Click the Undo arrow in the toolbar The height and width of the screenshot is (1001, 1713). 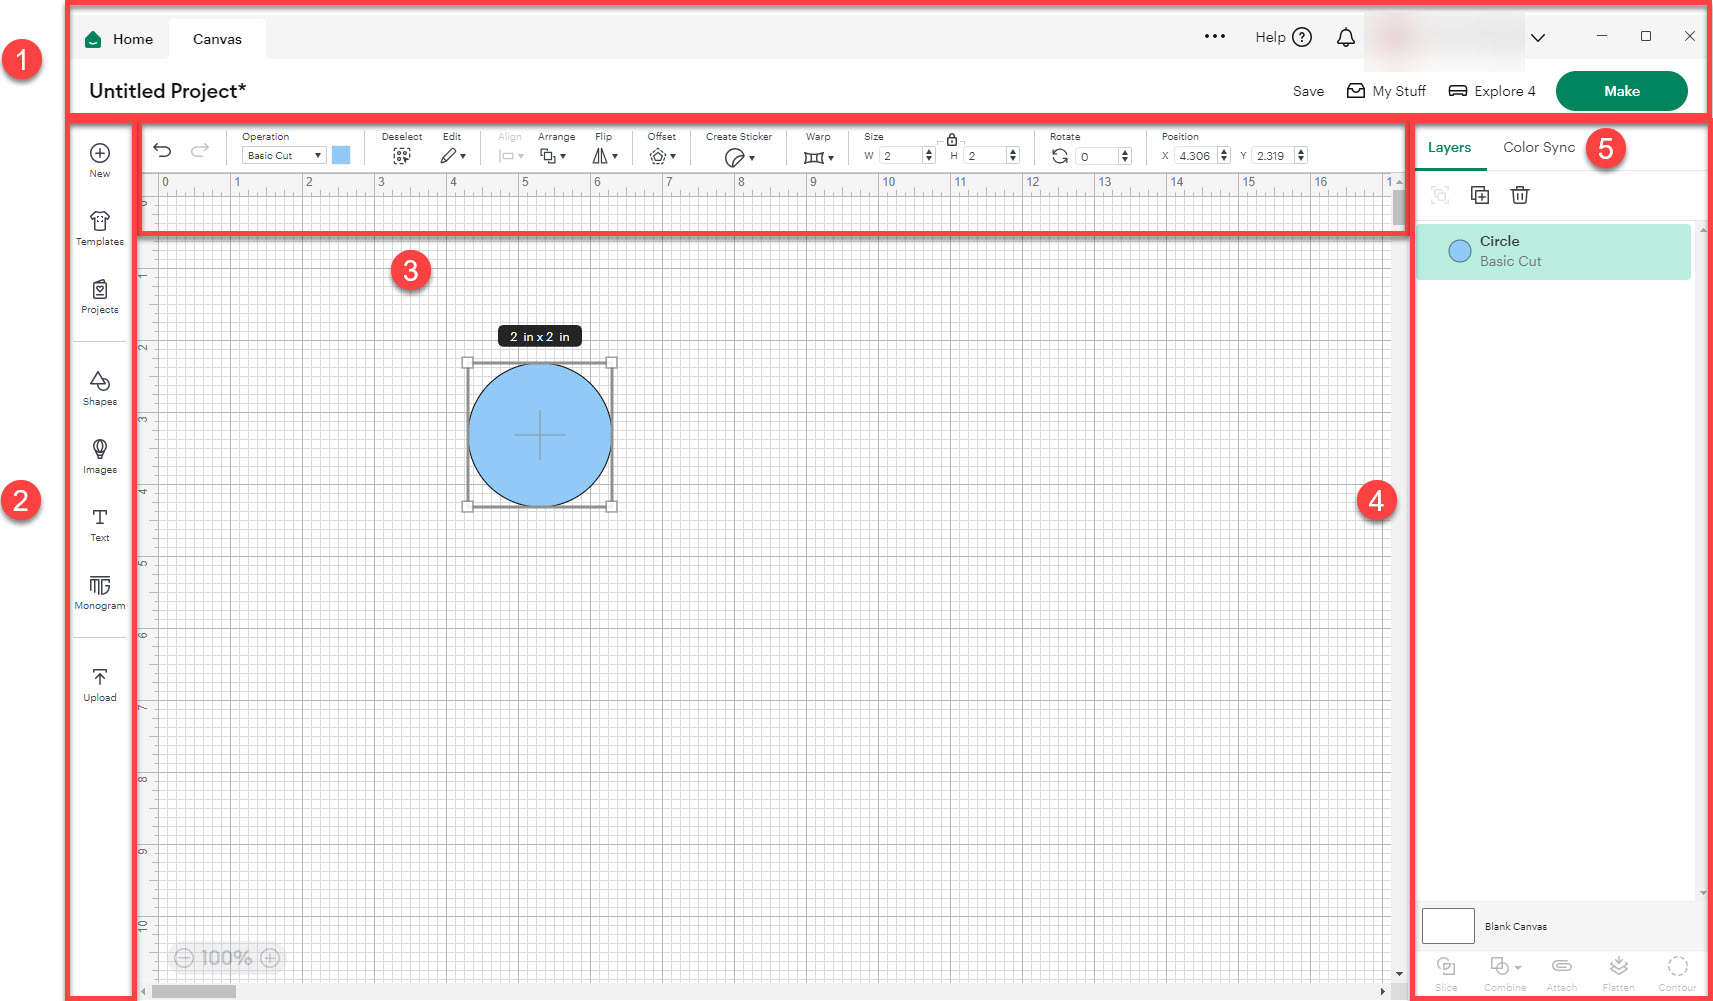[163, 150]
